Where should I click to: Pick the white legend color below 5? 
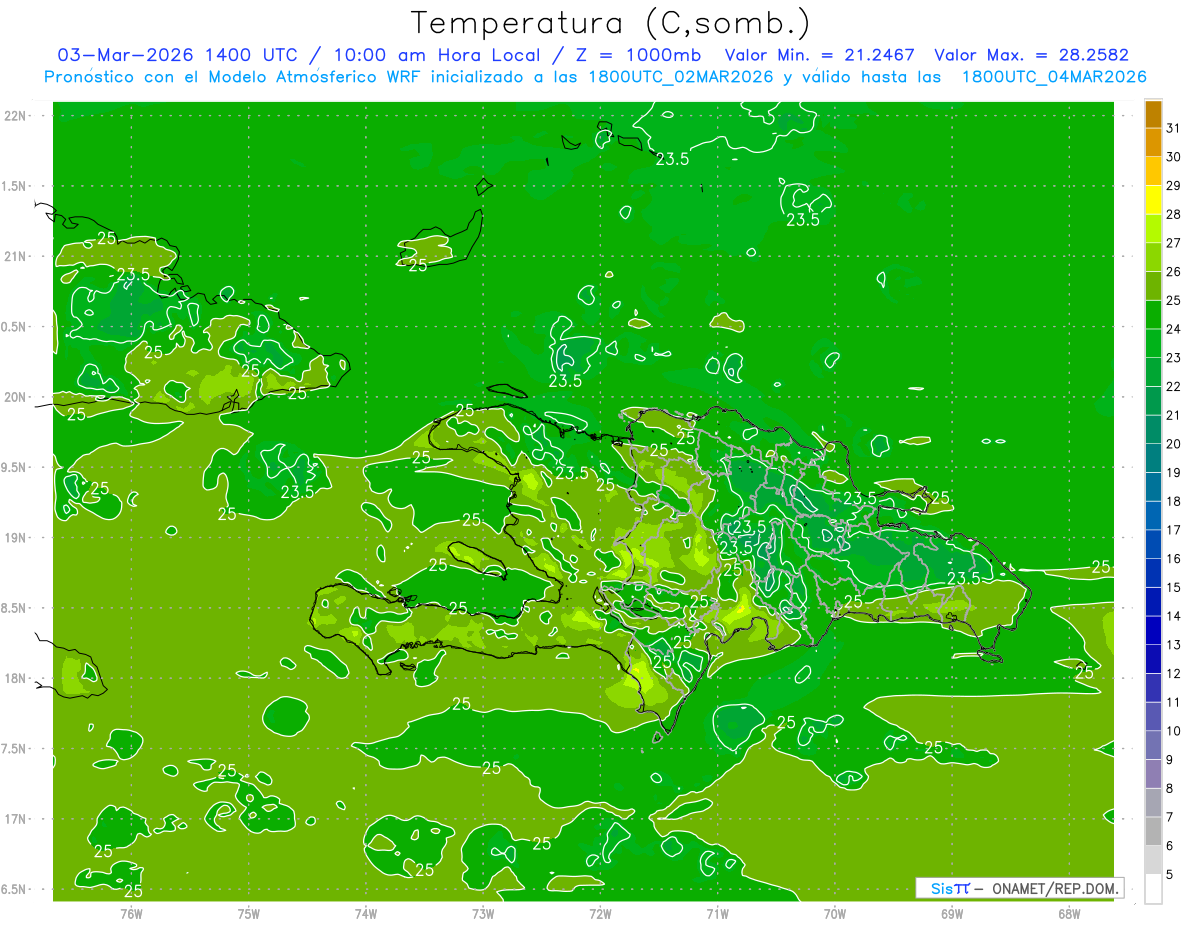[x=1153, y=889]
